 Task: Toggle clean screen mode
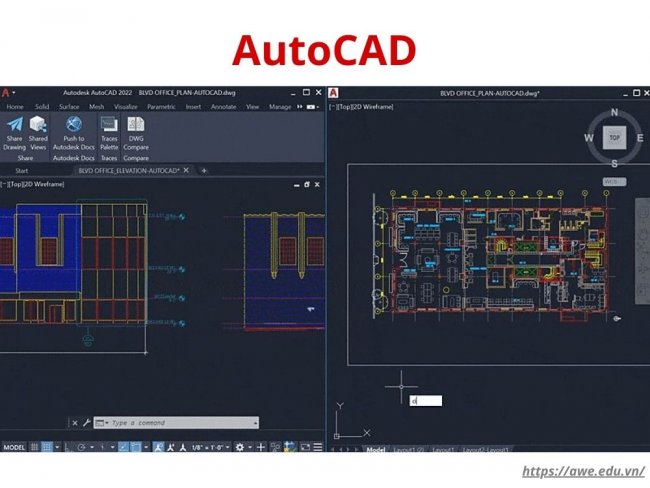305,447
